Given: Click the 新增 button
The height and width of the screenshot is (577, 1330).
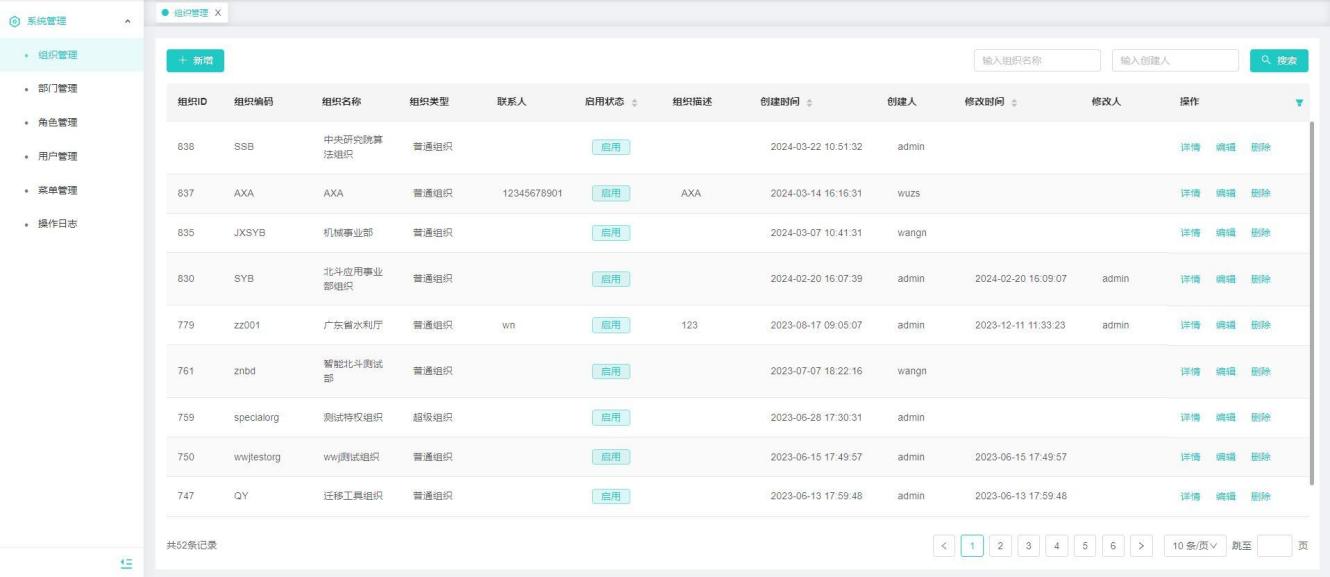Looking at the screenshot, I should [195, 61].
